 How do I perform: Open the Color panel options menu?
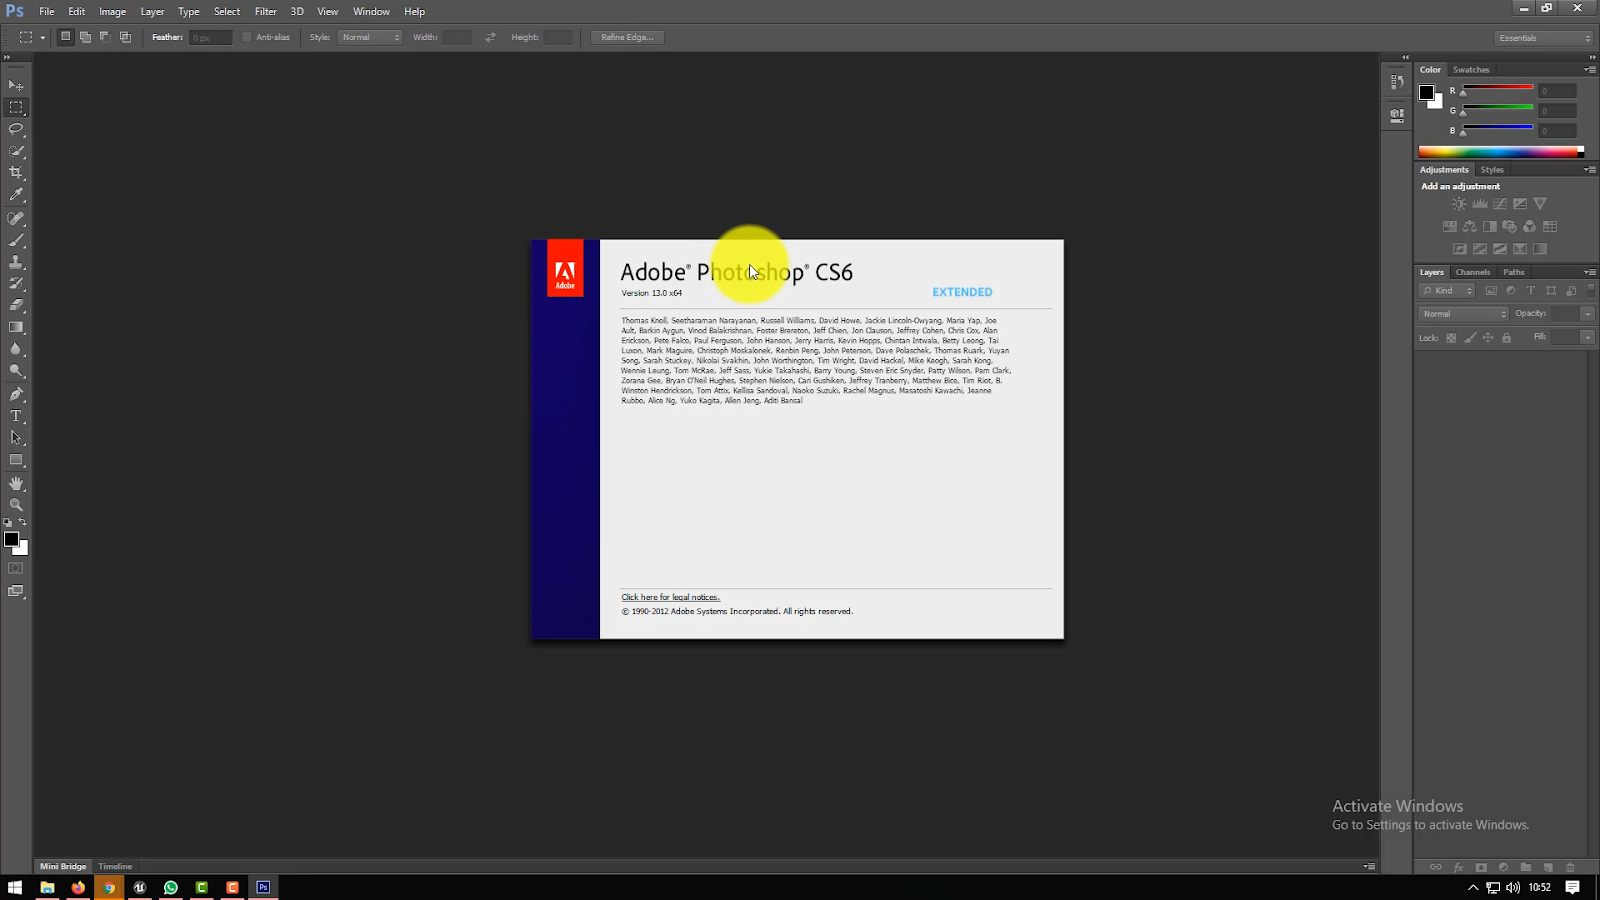tap(1590, 70)
